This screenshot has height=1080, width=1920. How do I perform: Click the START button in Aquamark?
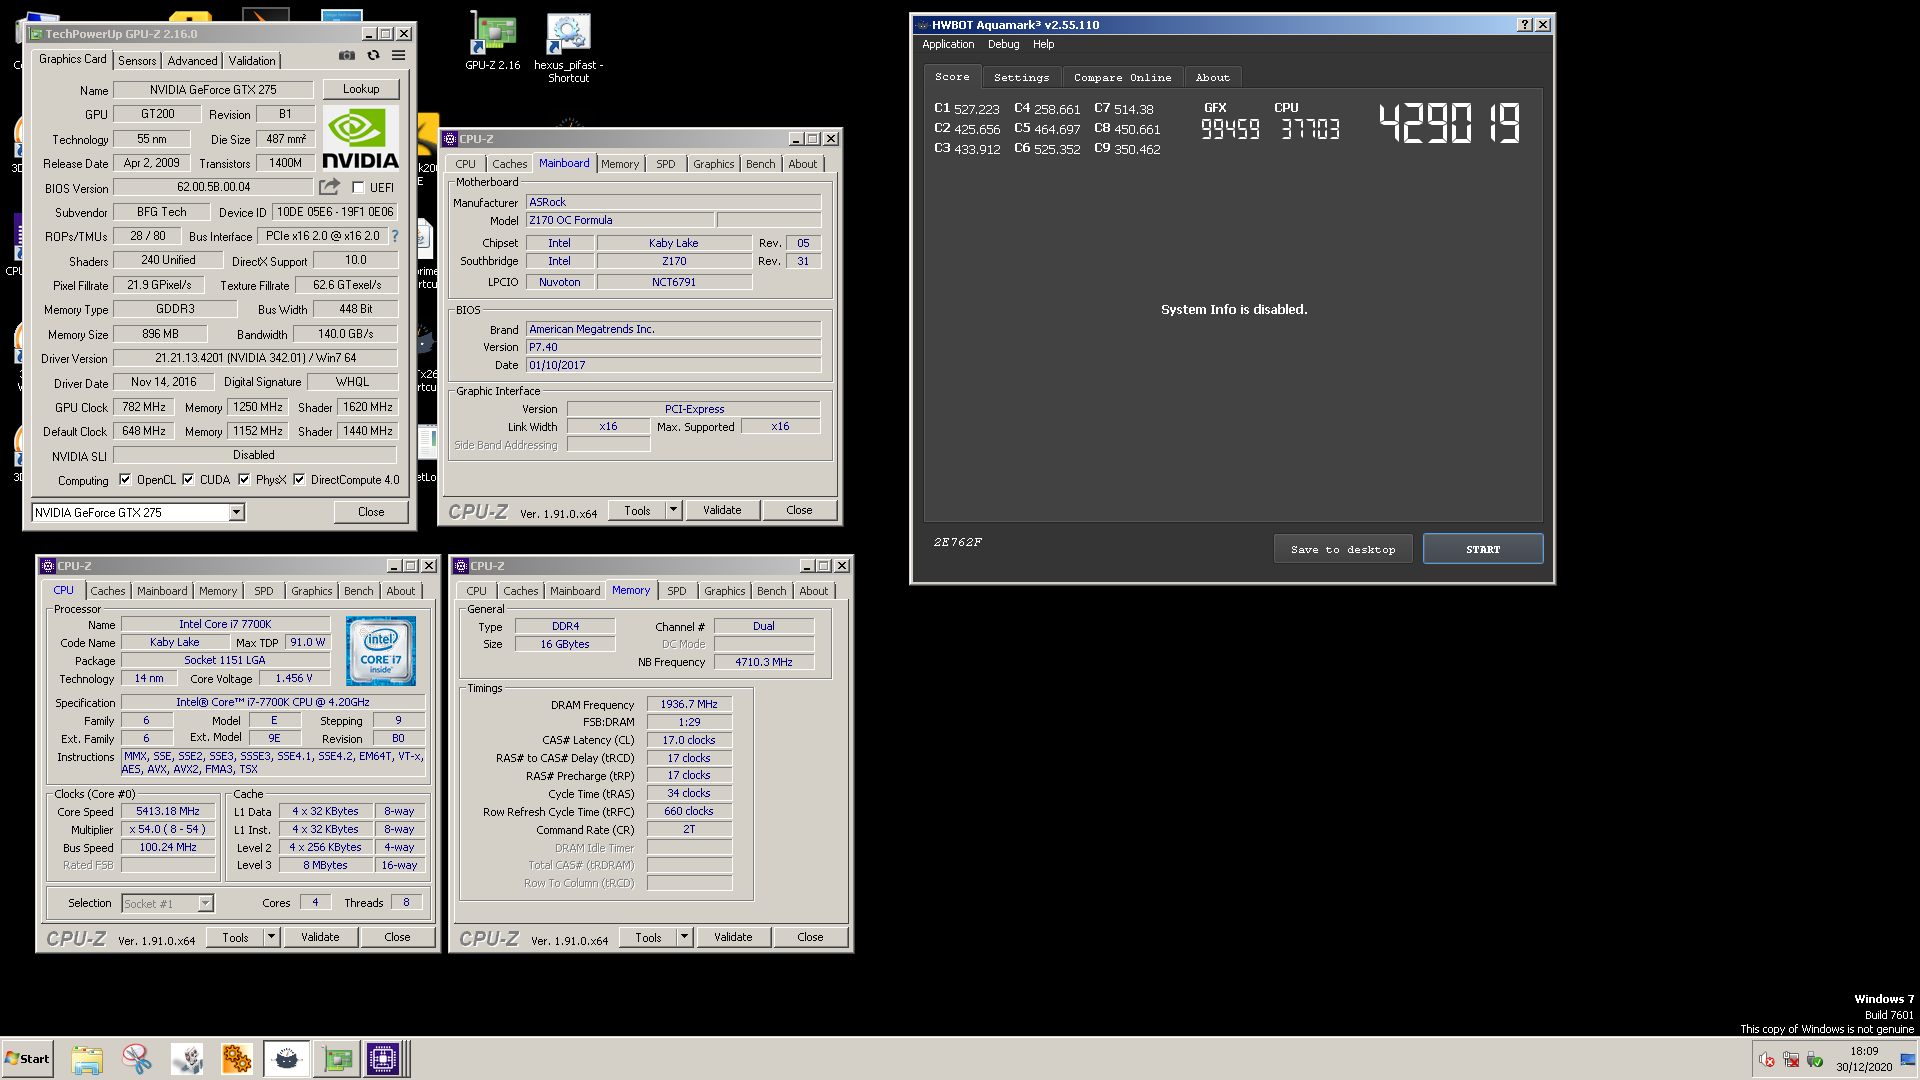click(1483, 549)
